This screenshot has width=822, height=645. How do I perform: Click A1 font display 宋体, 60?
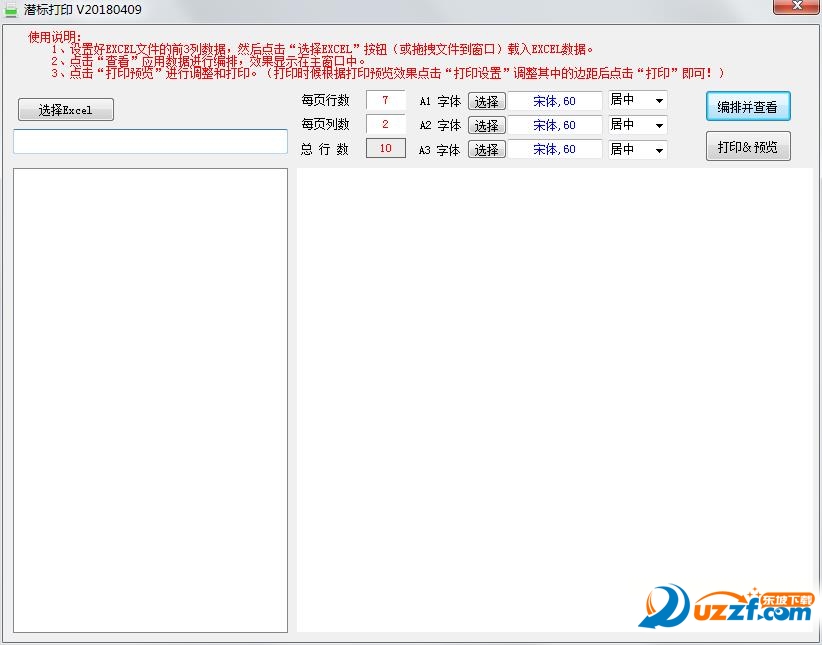555,101
